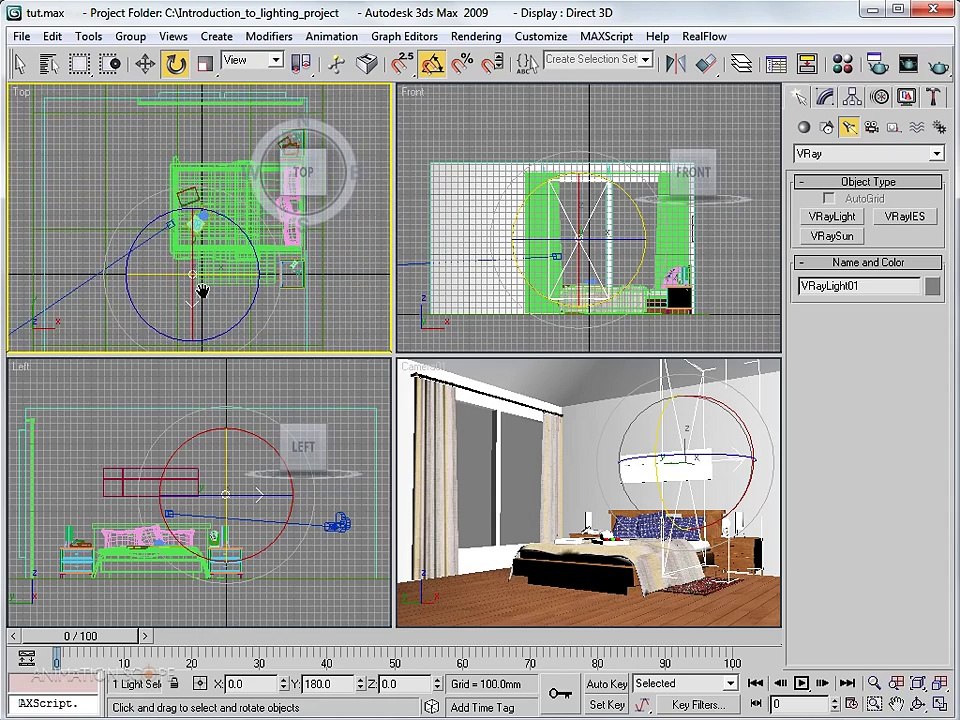The image size is (960, 720).
Task: Select Lights category icon
Action: (849, 127)
